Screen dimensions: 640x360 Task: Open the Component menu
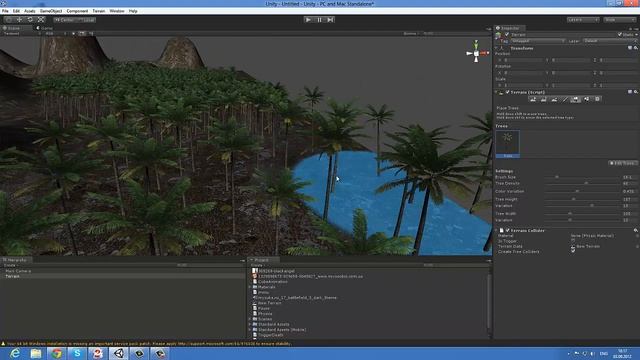tap(77, 11)
